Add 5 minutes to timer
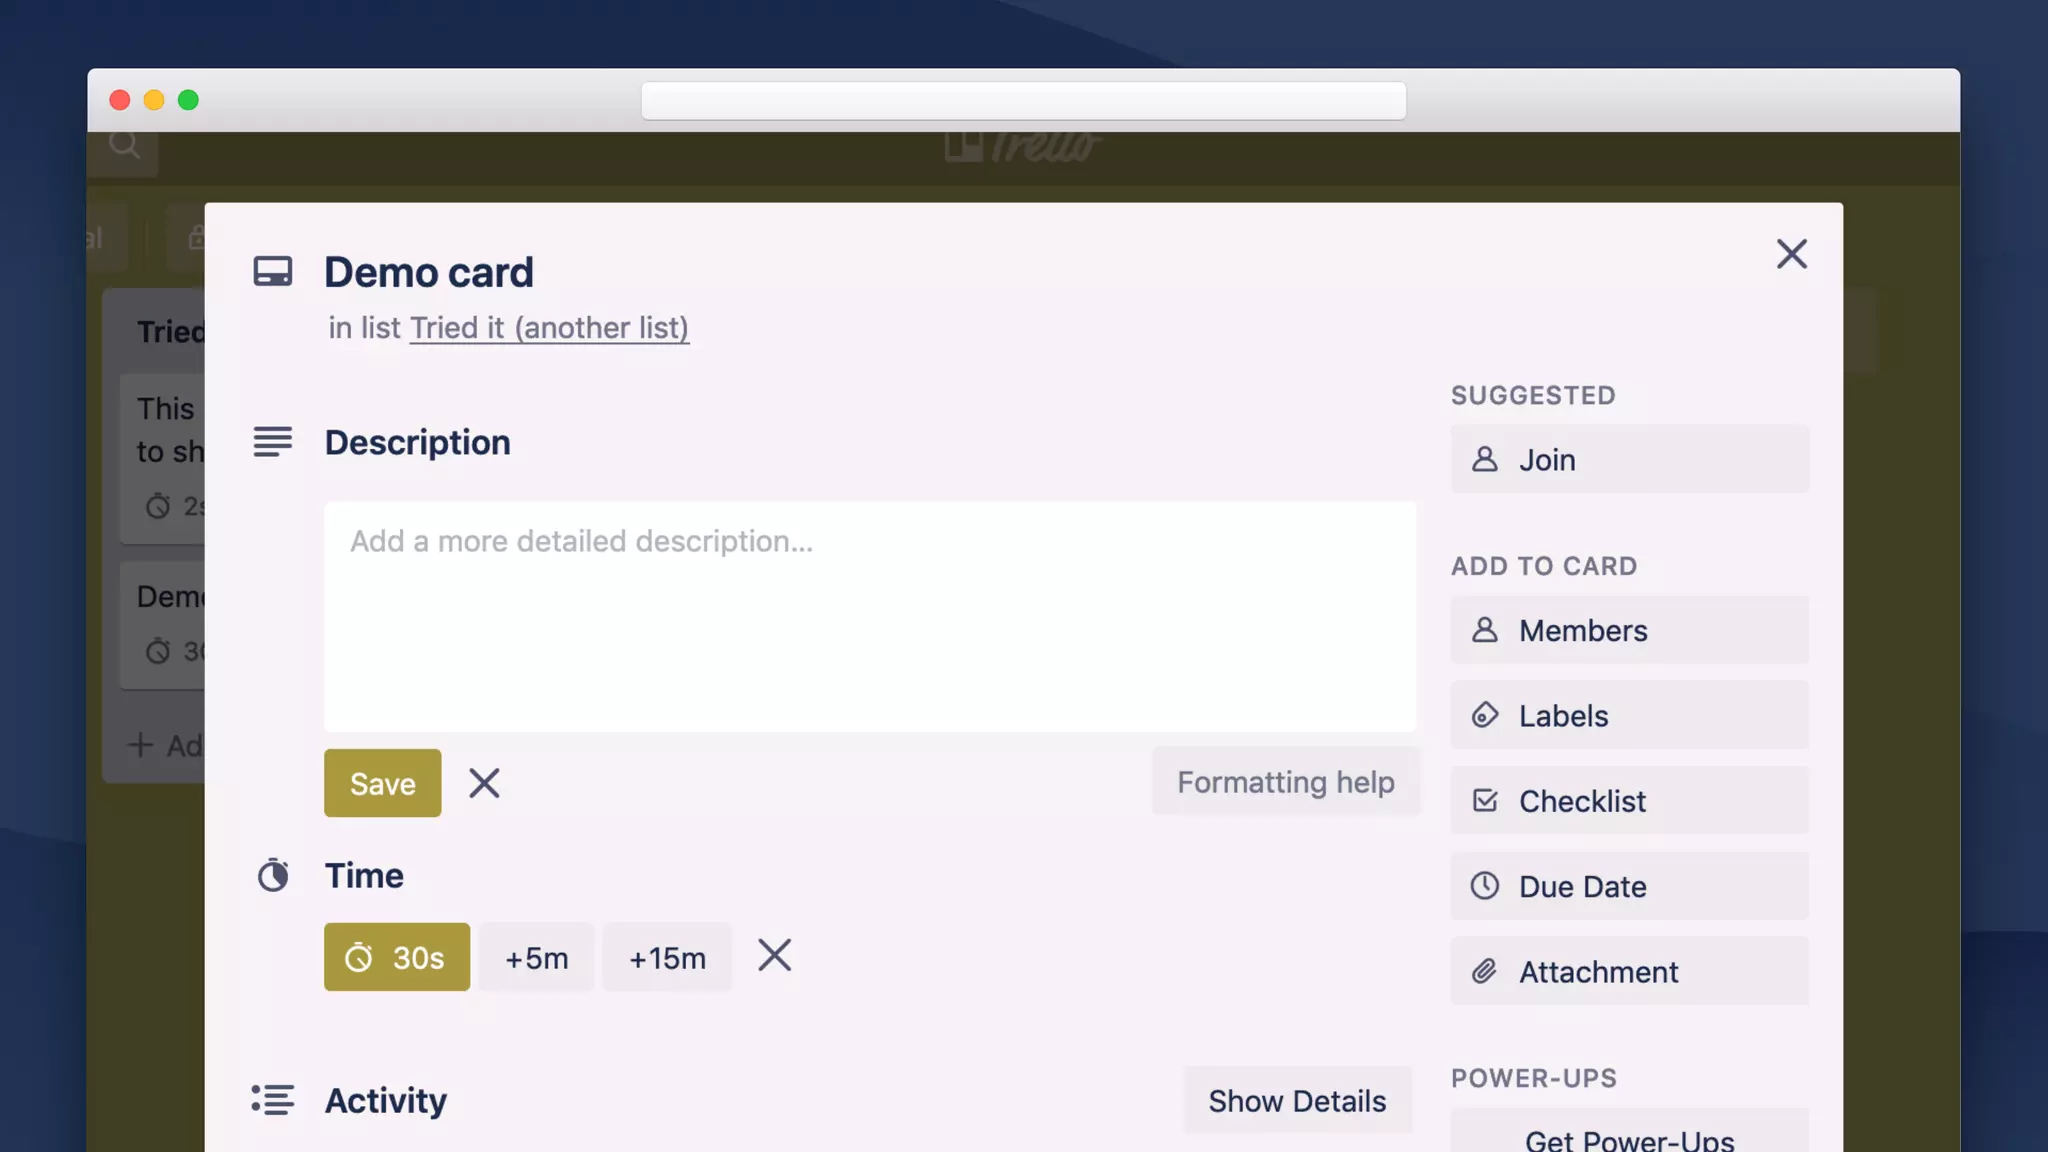This screenshot has width=2048, height=1152. pos(536,957)
